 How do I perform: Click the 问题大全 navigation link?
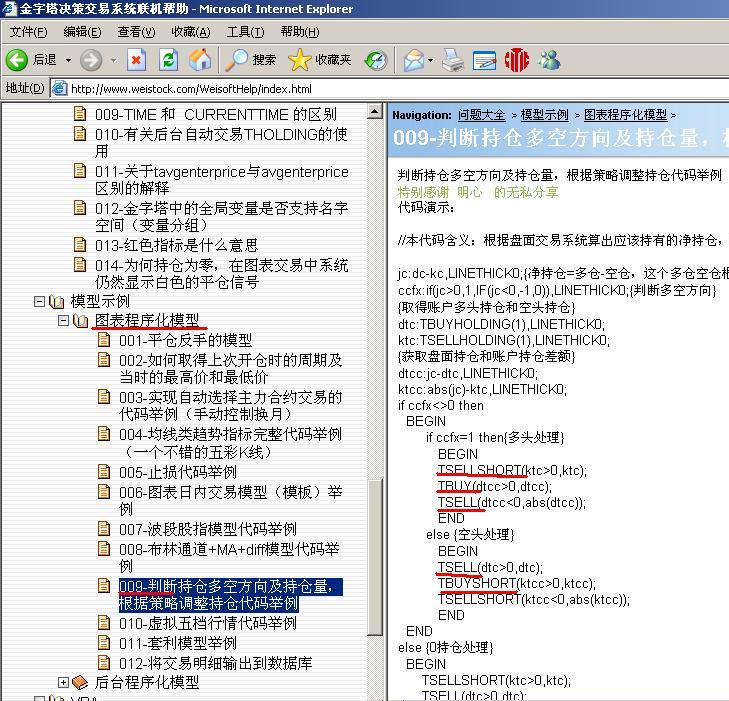pos(482,115)
